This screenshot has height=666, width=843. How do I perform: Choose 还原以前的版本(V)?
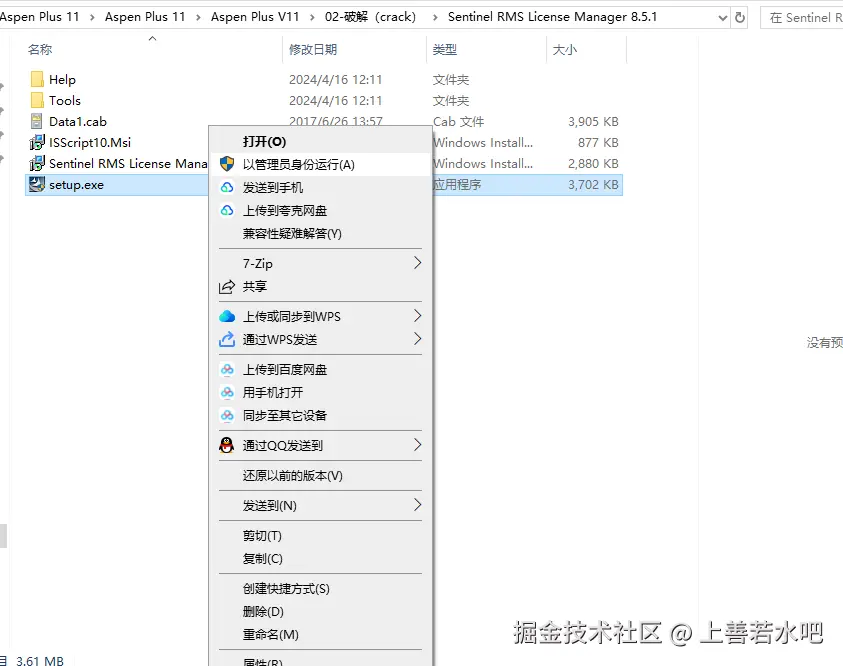(x=320, y=476)
